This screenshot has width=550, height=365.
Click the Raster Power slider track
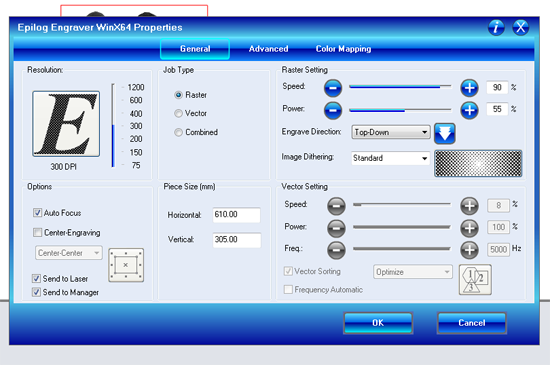(x=400, y=110)
